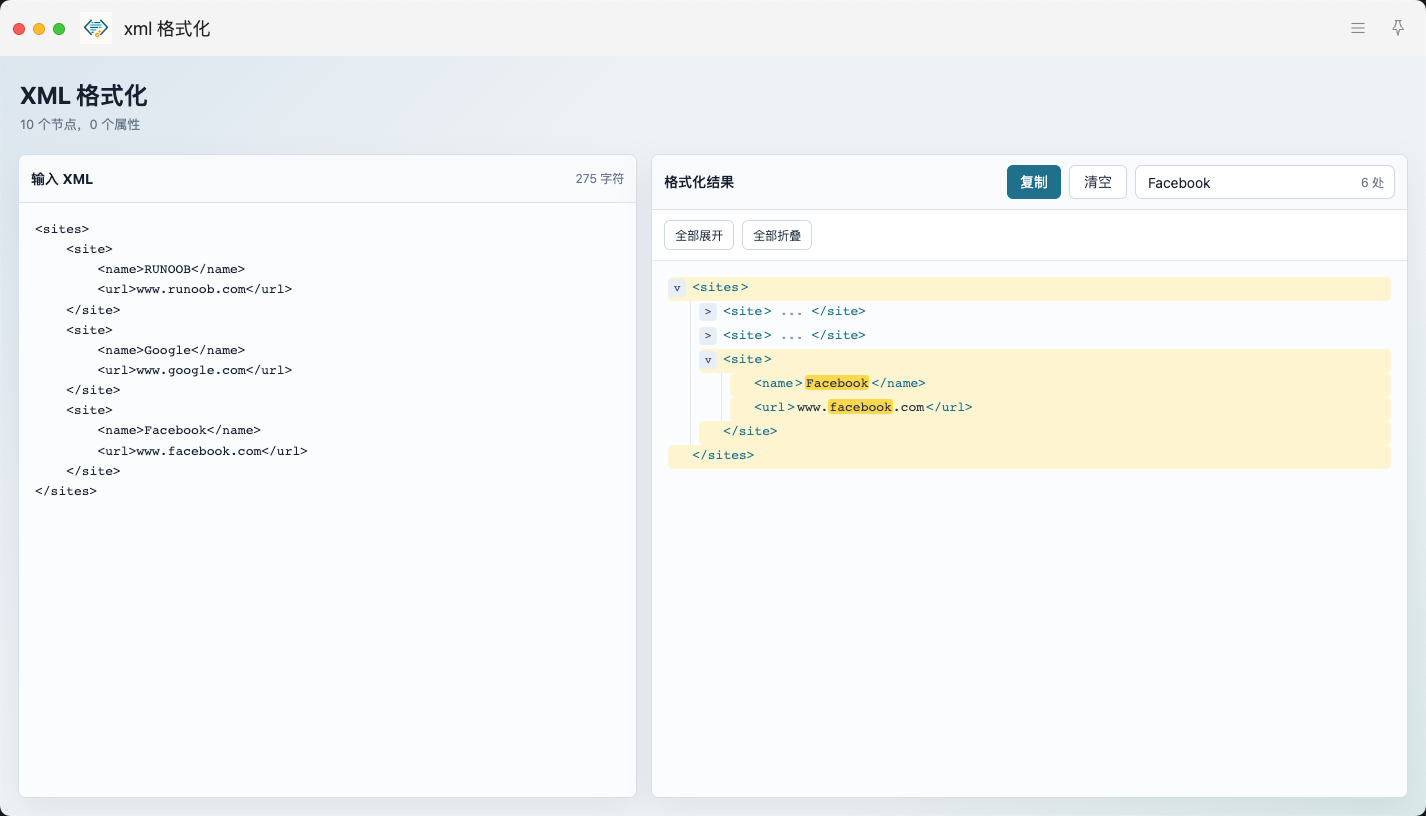This screenshot has width=1426, height=816.
Task: Select the <sites> opening row in result tree
Action: click(1029, 288)
